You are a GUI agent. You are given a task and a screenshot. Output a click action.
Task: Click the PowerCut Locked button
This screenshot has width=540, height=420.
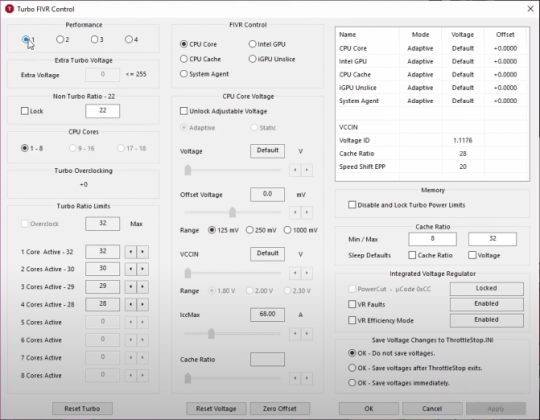click(487, 288)
